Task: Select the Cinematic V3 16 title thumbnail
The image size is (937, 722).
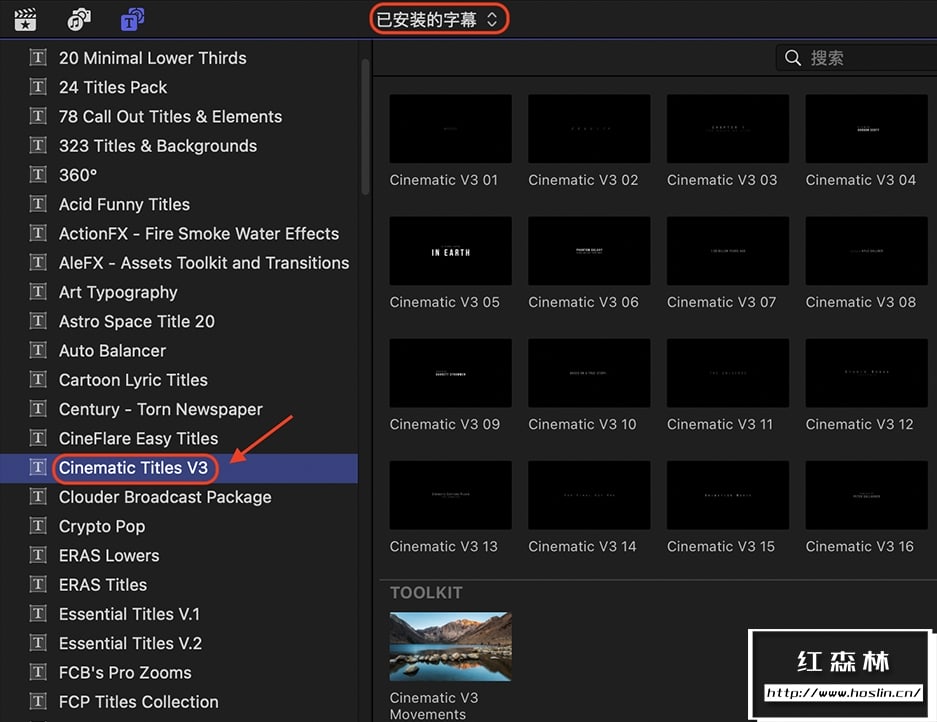Action: click(x=866, y=495)
